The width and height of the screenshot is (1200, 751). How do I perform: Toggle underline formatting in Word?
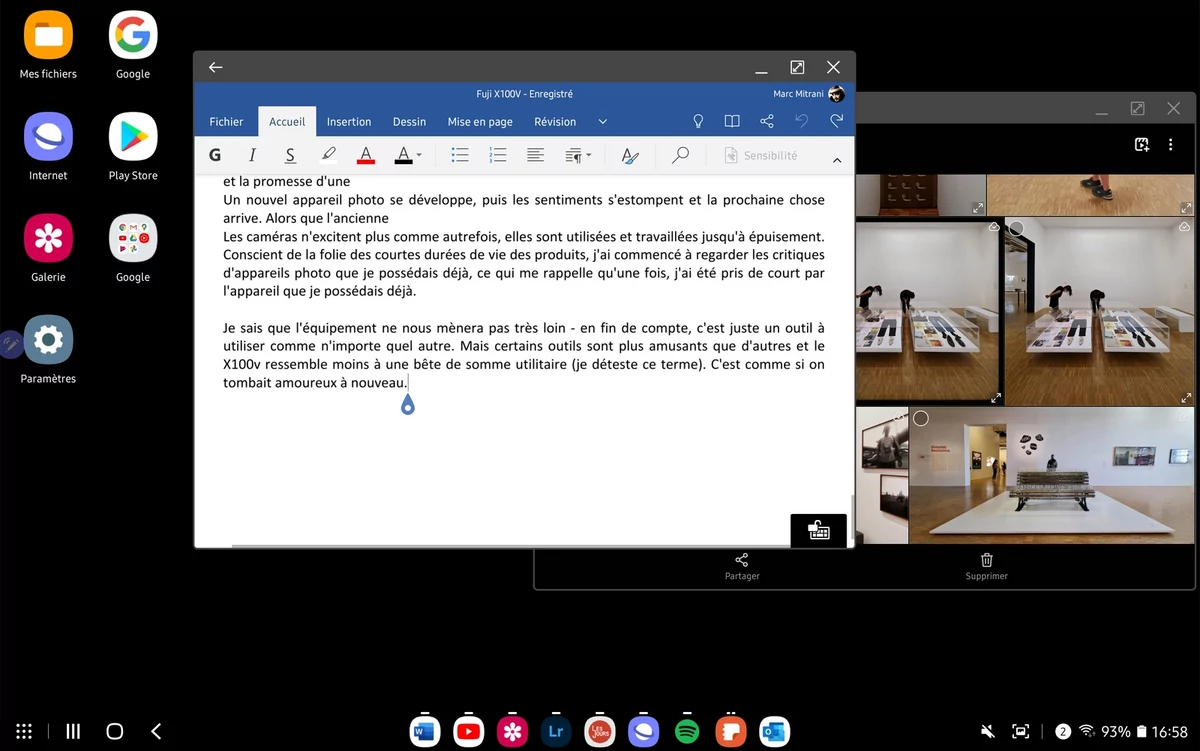pyautogui.click(x=290, y=155)
